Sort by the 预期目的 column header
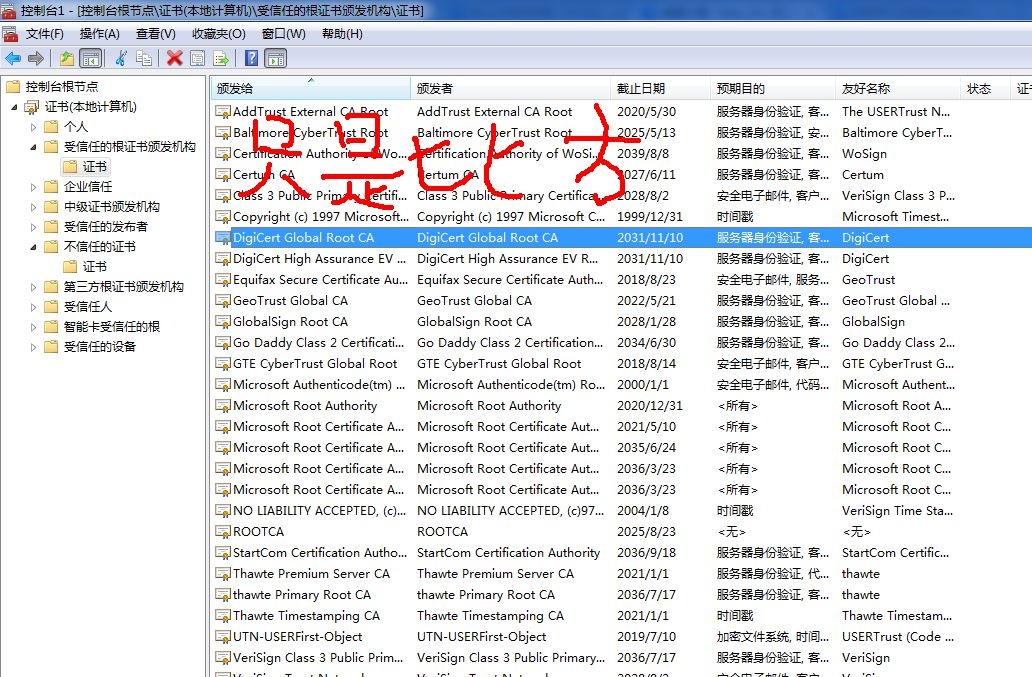The image size is (1032, 677). [773, 88]
